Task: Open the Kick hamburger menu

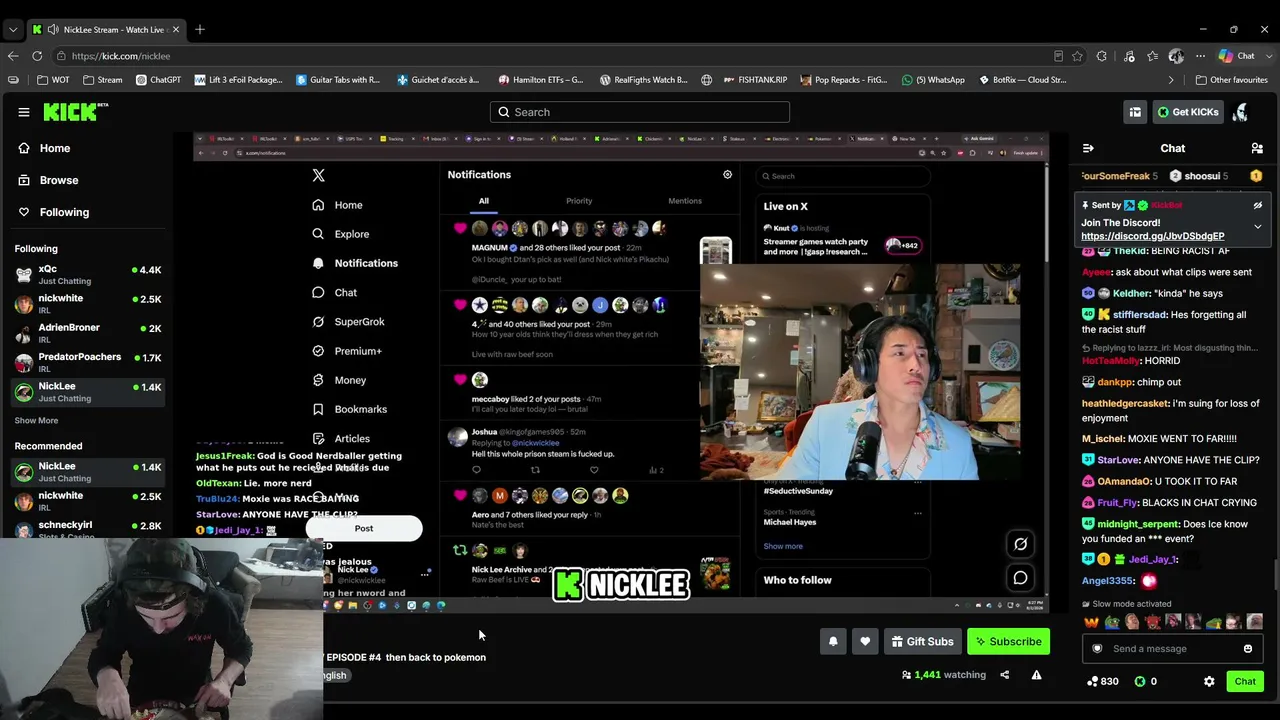Action: click(24, 112)
